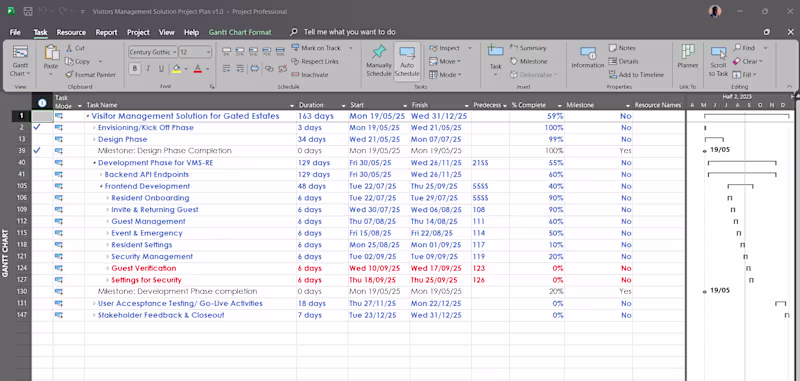Open task Notes
Screen dimensions: 800x381
(622, 48)
